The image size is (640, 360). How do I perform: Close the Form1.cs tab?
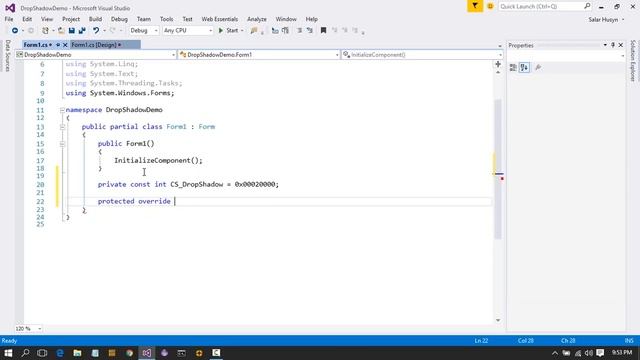click(65, 45)
